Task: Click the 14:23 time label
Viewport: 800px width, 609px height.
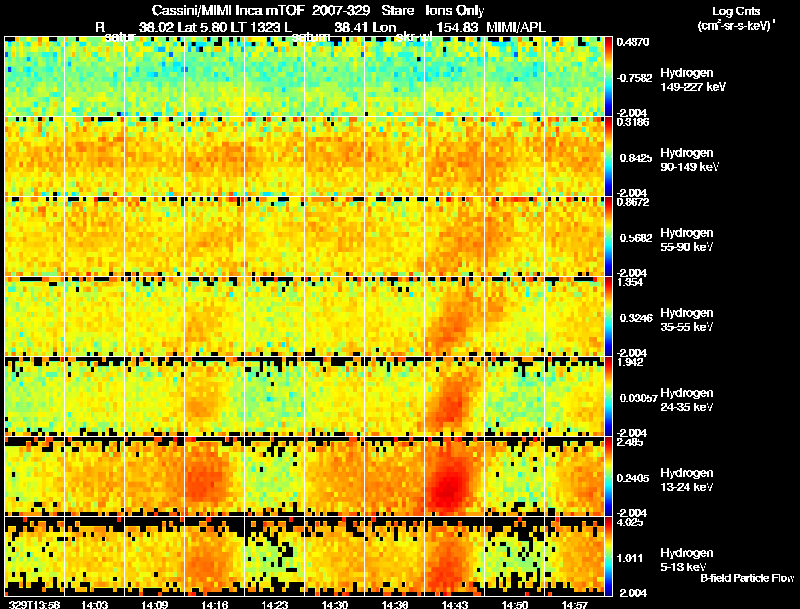Action: 274,605
